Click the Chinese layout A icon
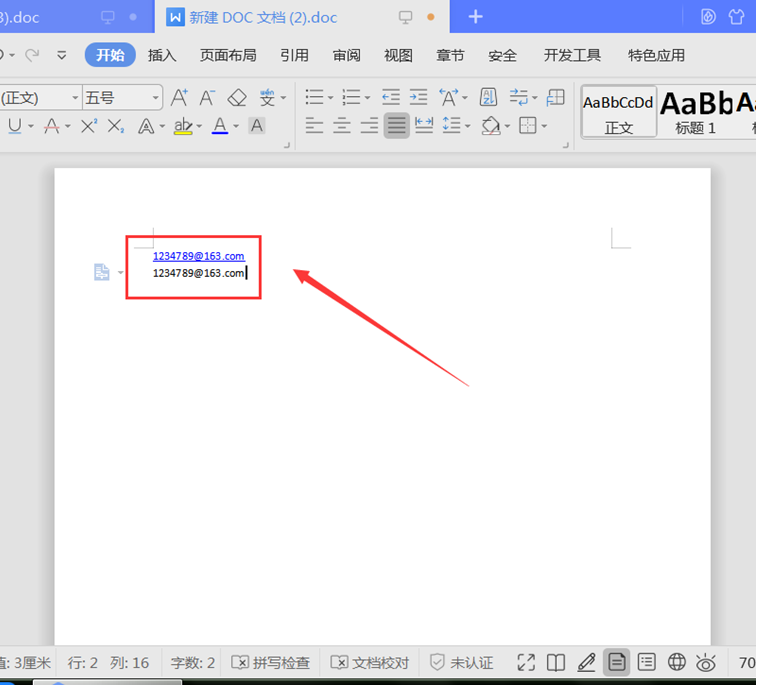Viewport: 757px width, 685px height. point(449,98)
